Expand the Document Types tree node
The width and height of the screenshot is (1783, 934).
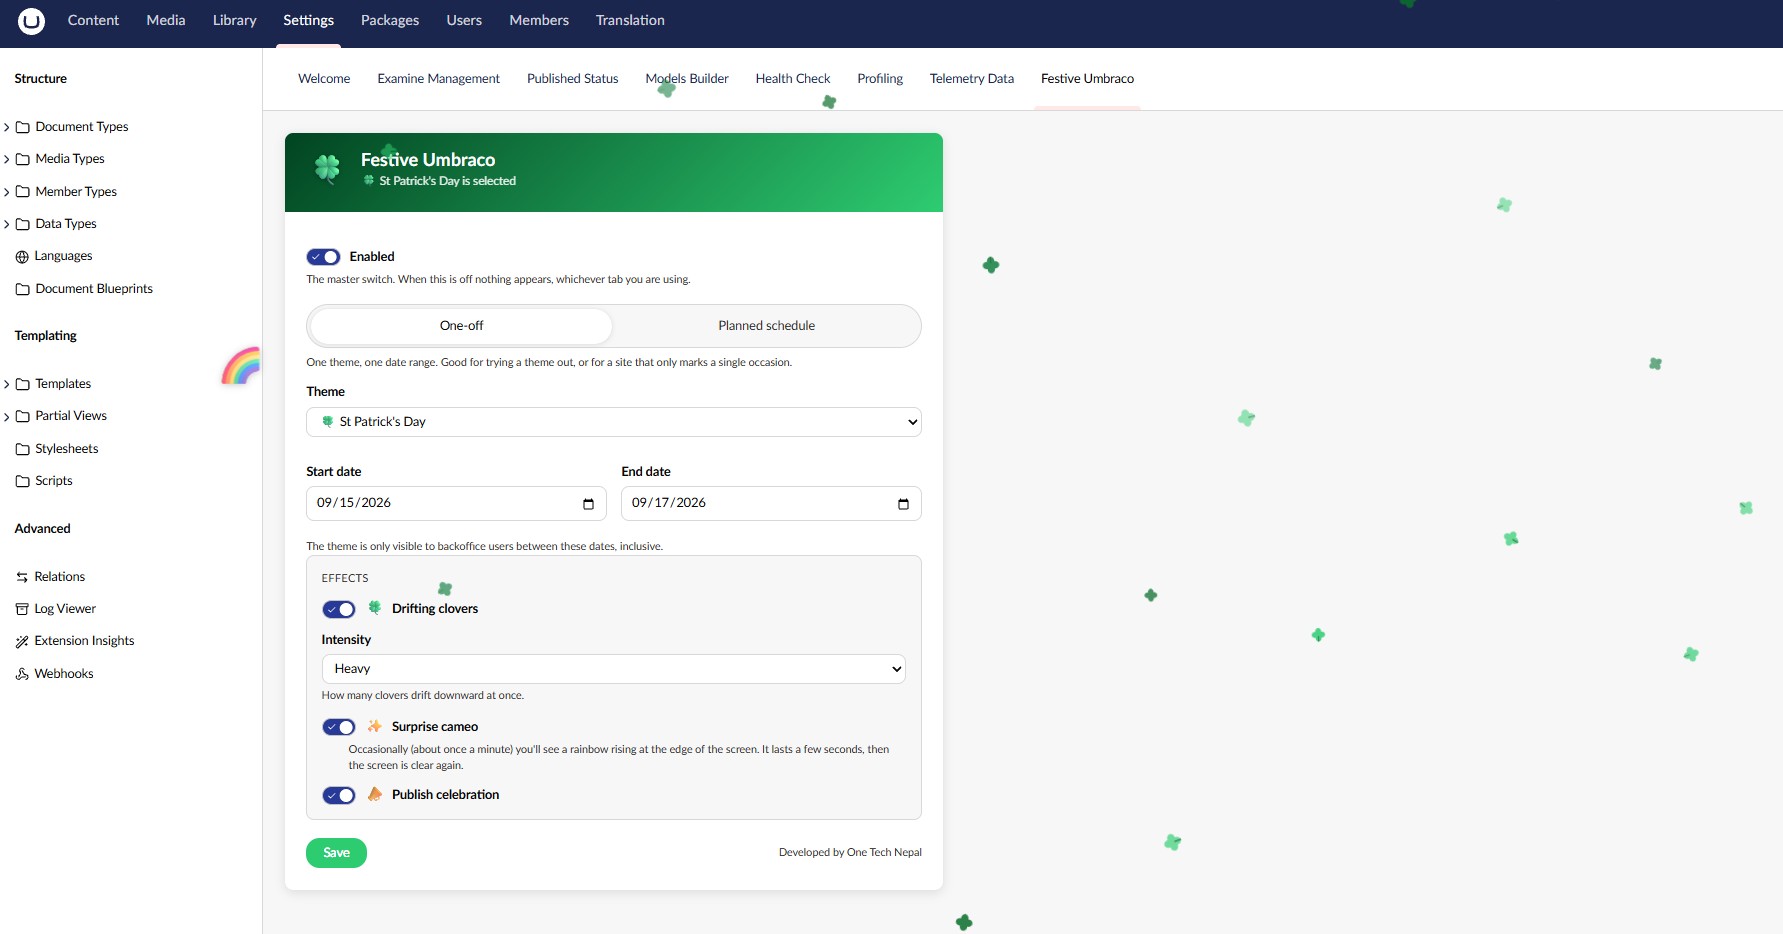coord(7,127)
